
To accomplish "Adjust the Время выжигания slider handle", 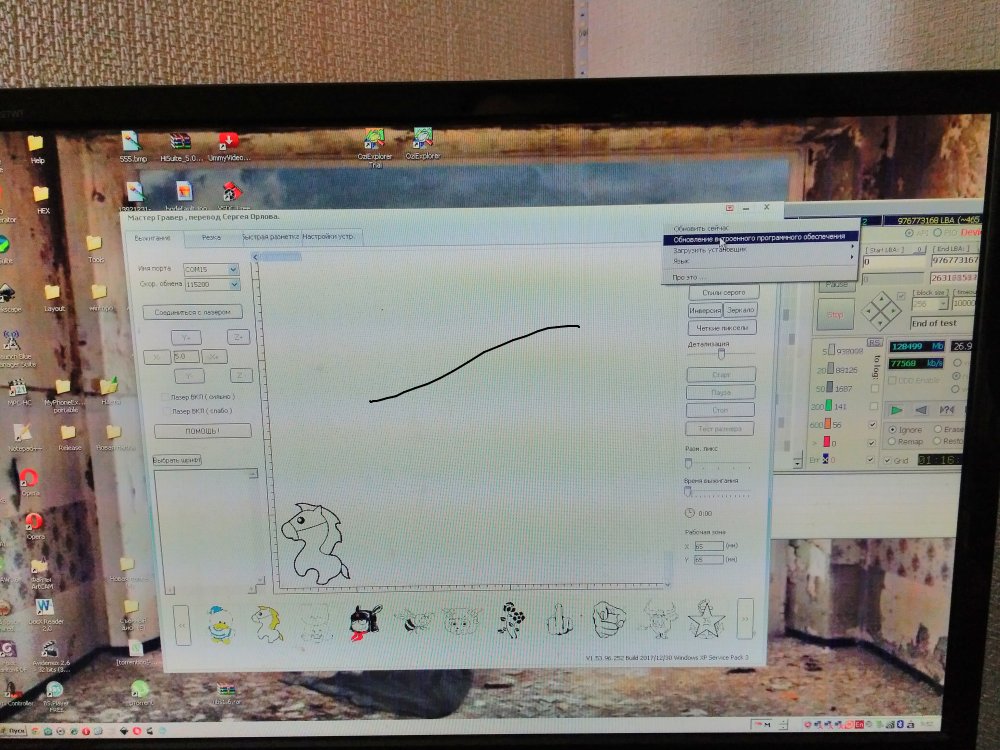I will (688, 492).
